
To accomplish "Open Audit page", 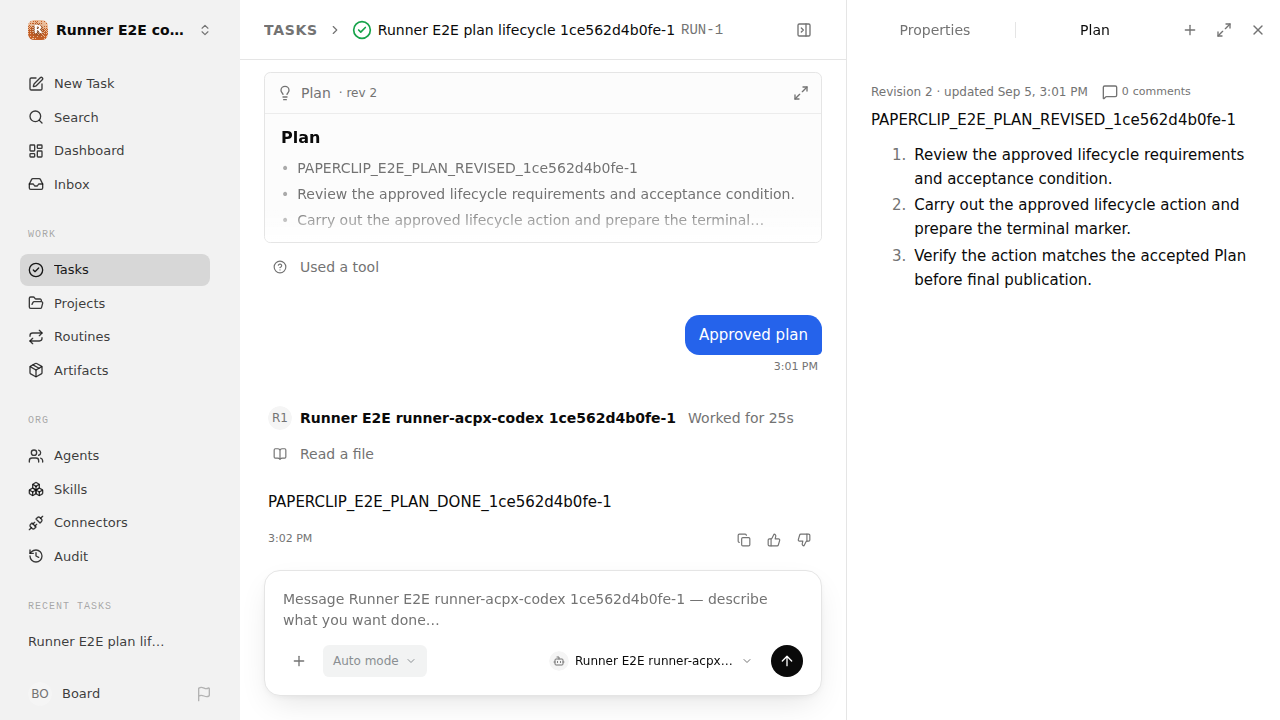I will click(x=115, y=556).
